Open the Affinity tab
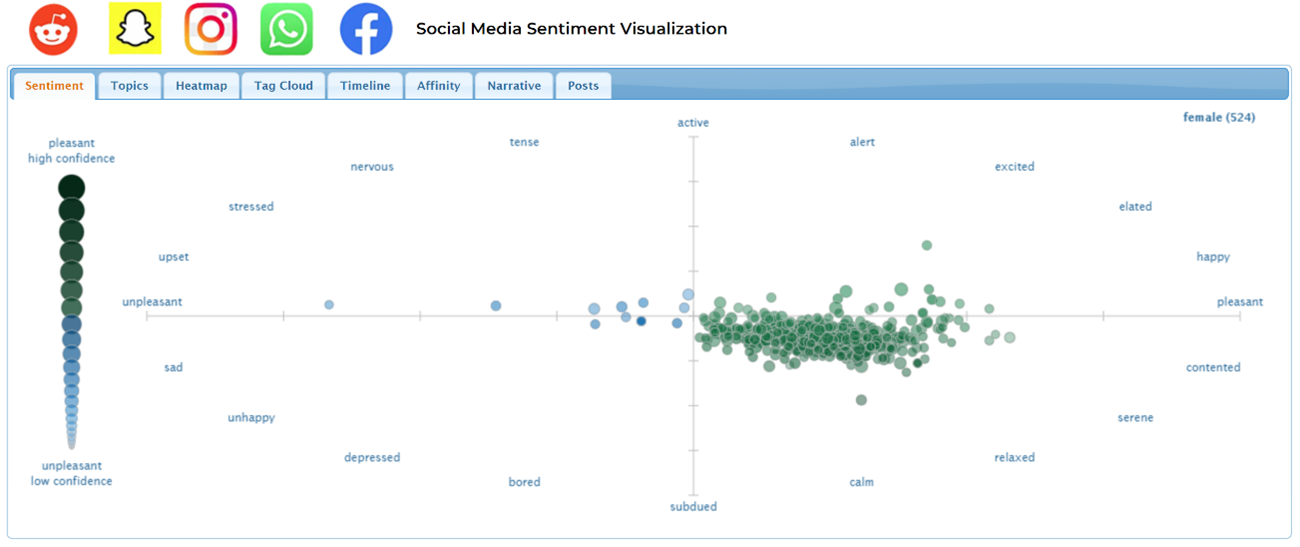Screen dimensions: 1300x547 (439, 86)
